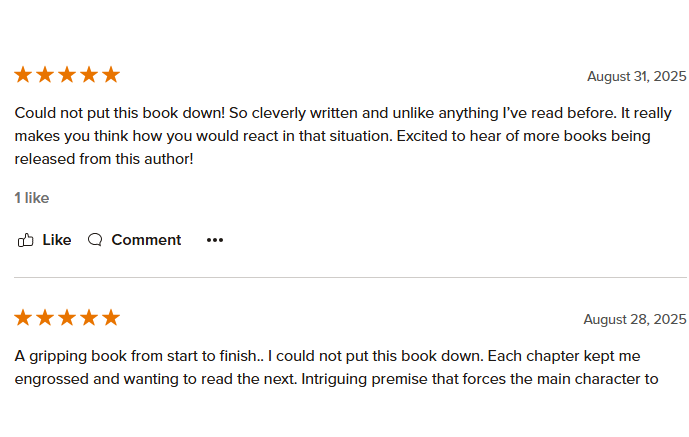The image size is (689, 437).
Task: Click the fourth star of the August 28 review
Action: click(x=89, y=318)
